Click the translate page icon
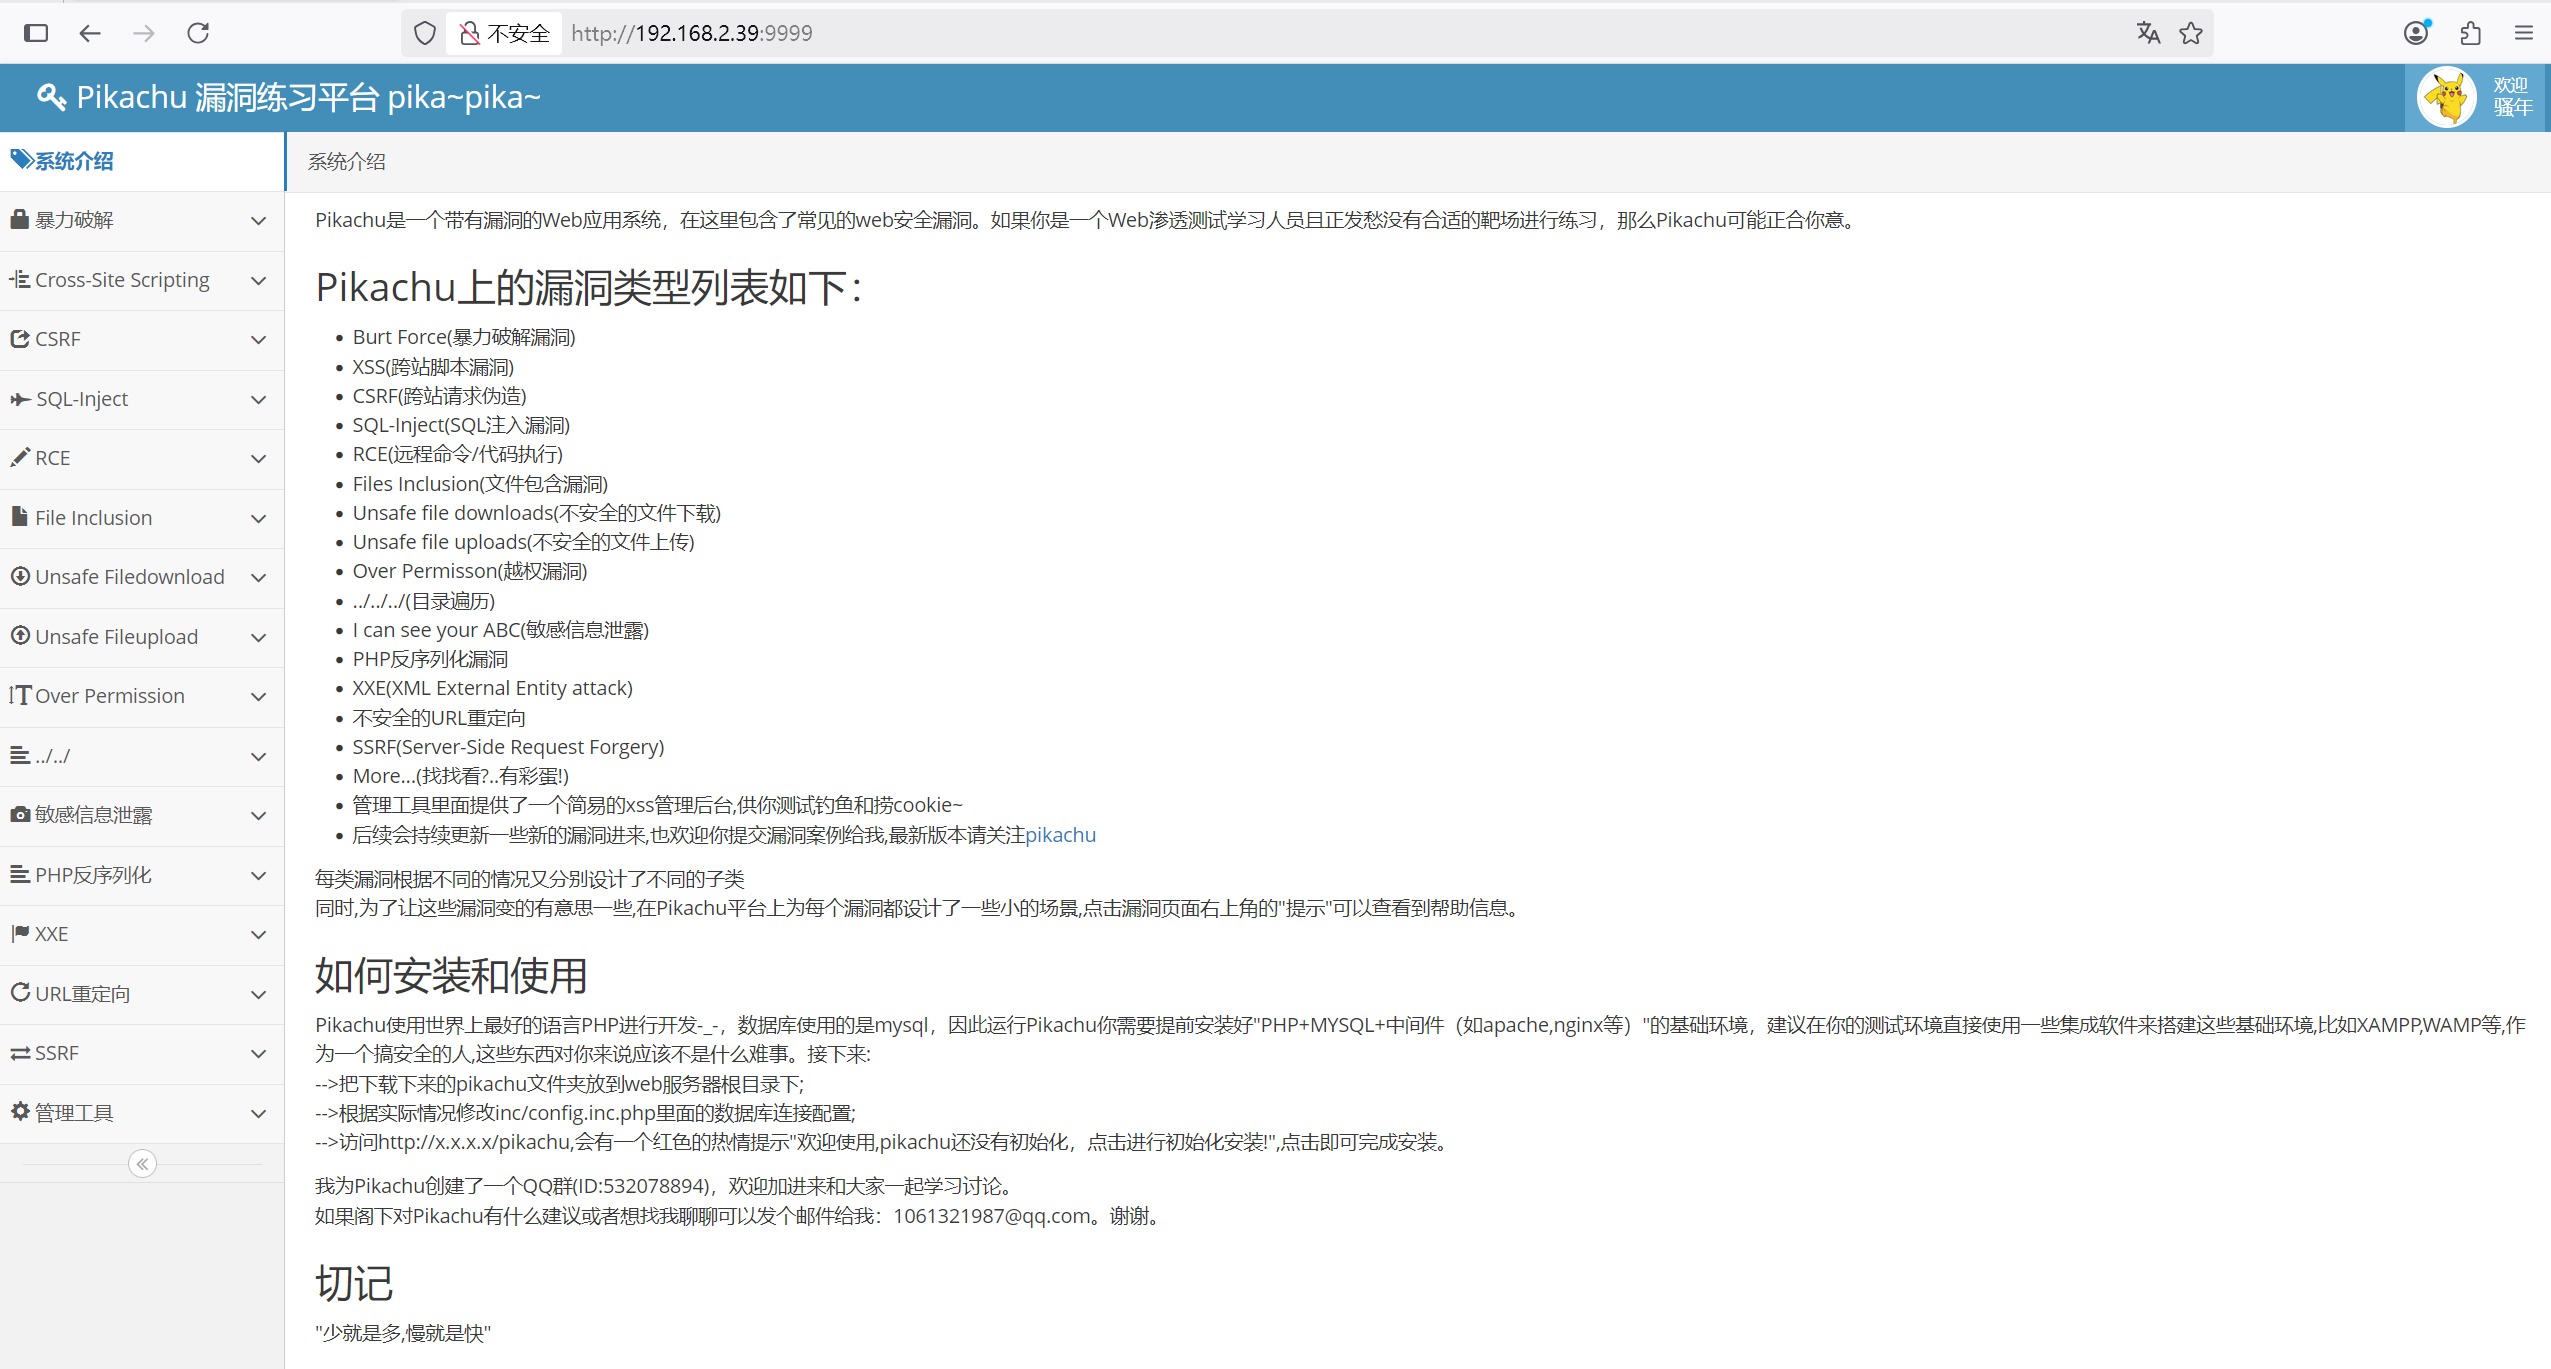 tap(2147, 33)
